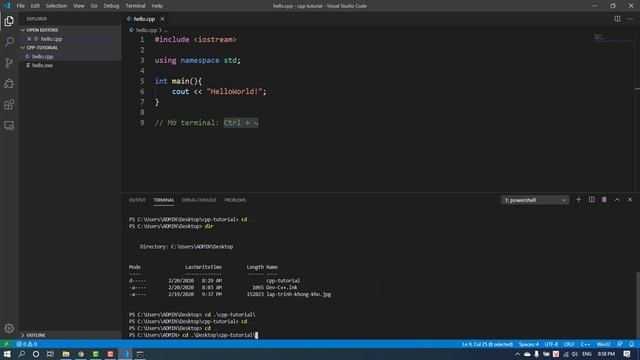This screenshot has width=640, height=360.
Task: Open the Extensions view
Action: tap(9, 104)
